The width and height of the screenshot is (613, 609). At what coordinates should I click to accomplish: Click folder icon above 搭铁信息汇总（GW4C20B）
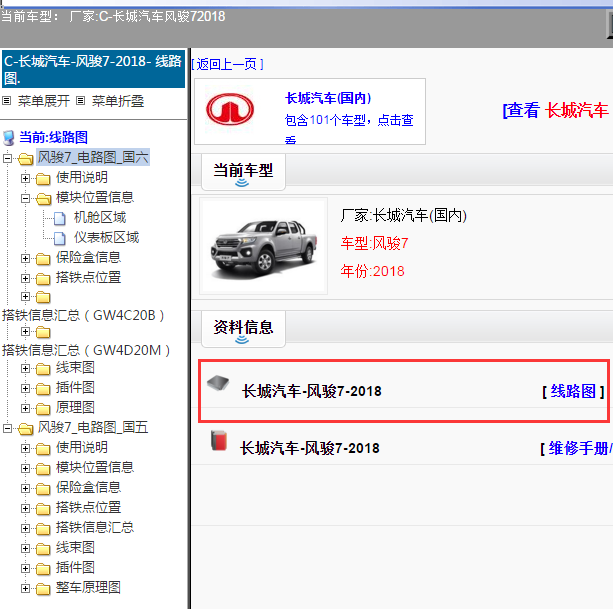[x=43, y=297]
